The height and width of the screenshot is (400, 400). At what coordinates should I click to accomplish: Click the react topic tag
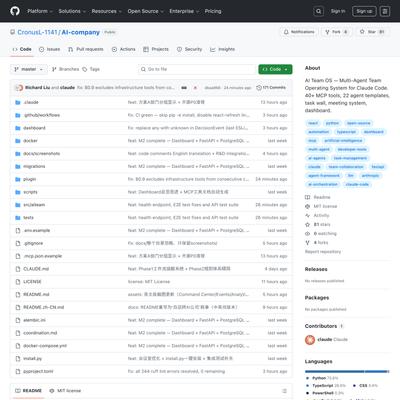[x=313, y=123]
